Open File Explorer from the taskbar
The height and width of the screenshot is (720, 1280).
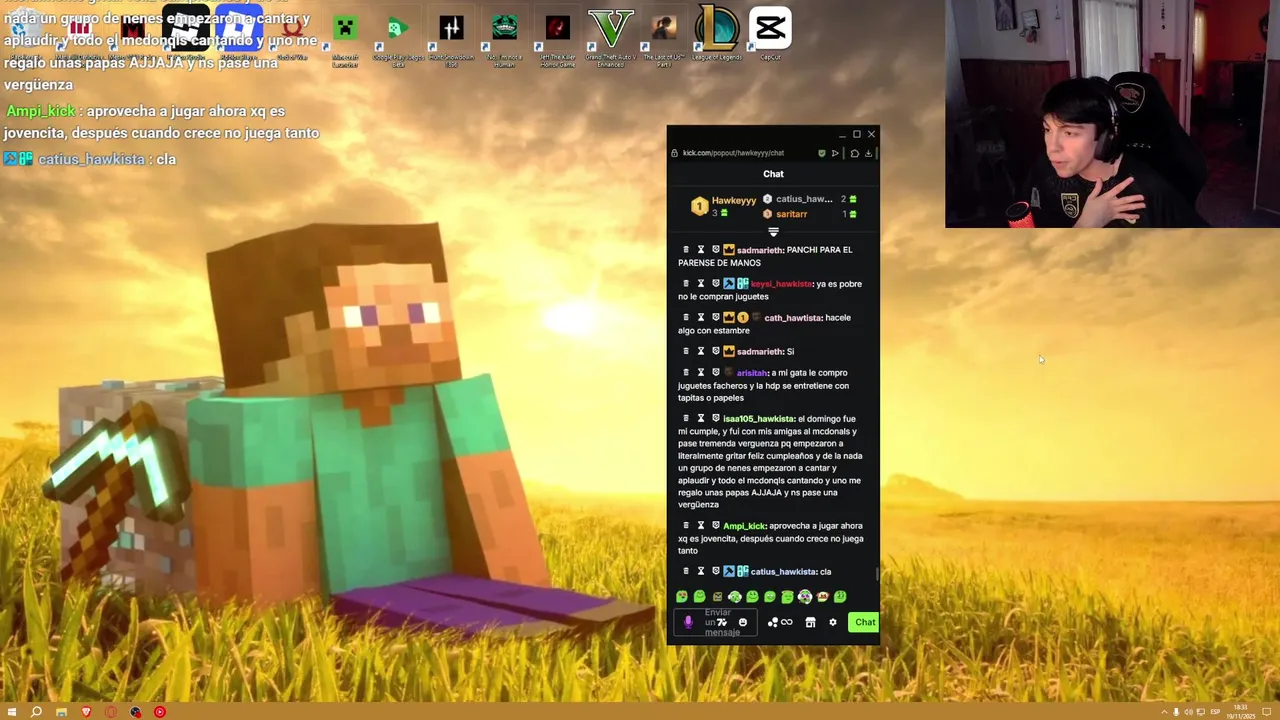click(x=61, y=712)
